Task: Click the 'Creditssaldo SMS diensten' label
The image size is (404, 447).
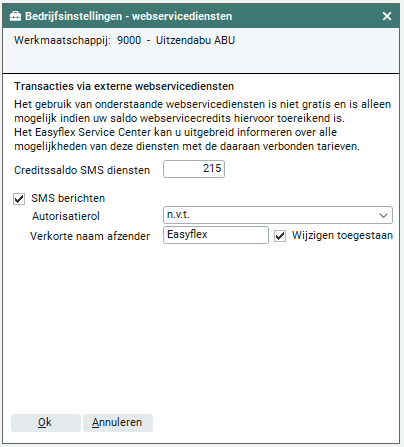Action: (x=82, y=170)
